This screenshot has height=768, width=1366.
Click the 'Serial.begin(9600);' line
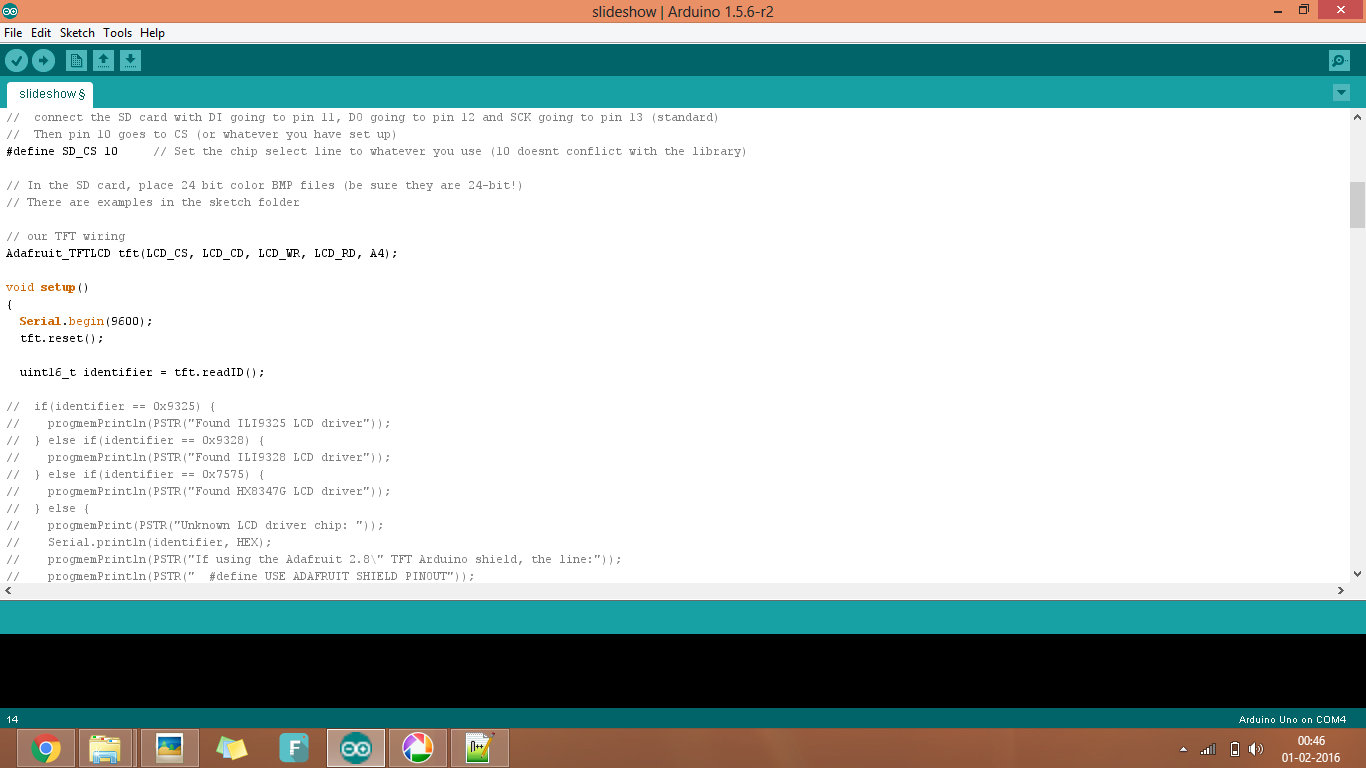tap(86, 321)
